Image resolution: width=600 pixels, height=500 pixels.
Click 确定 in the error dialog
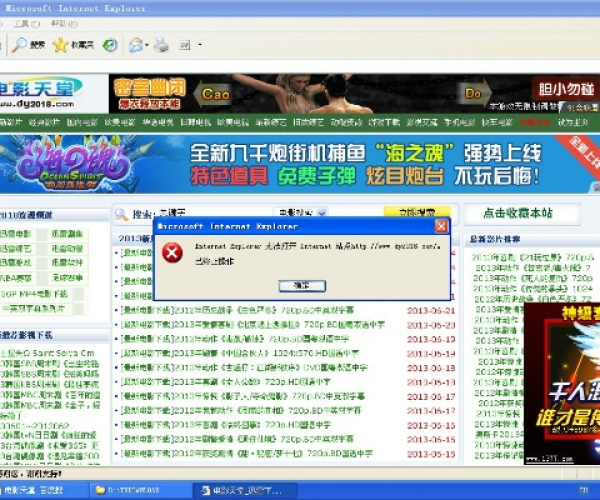coord(302,285)
